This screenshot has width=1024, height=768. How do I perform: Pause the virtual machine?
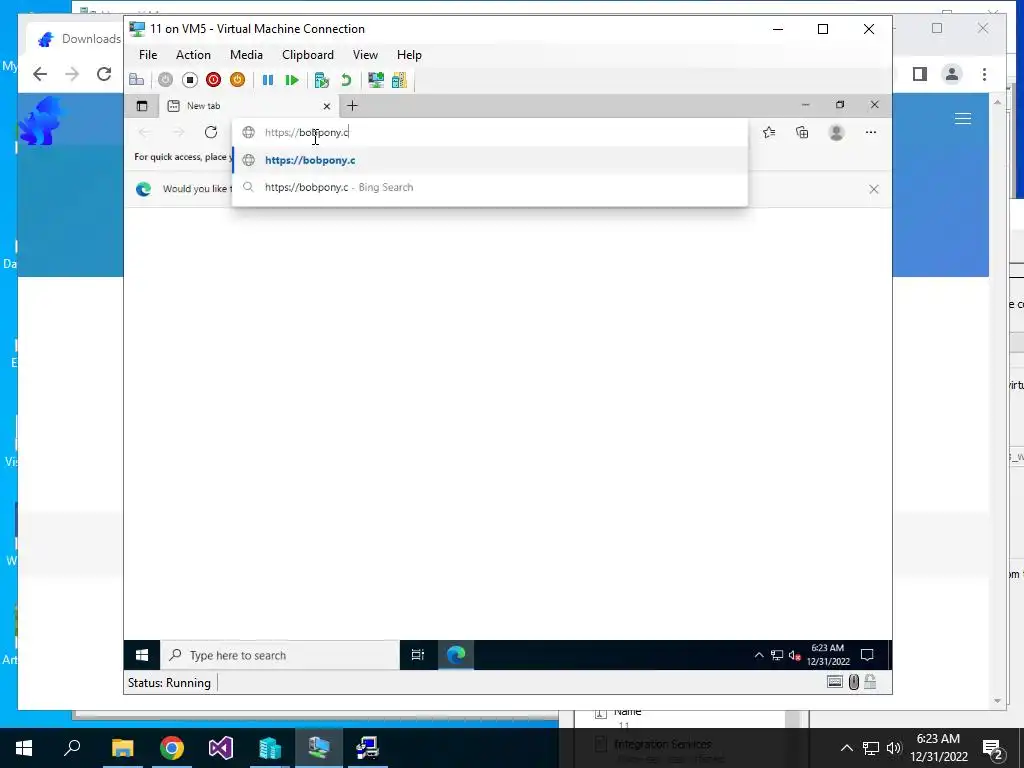pyautogui.click(x=268, y=80)
